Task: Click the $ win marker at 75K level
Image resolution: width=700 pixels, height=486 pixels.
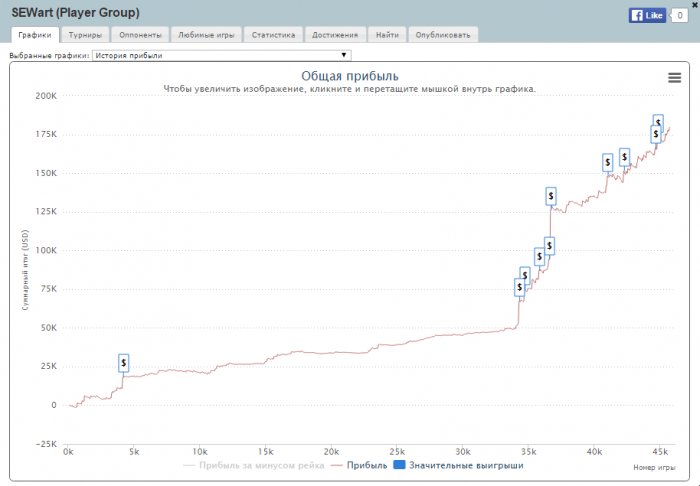Action: pyautogui.click(x=519, y=287)
